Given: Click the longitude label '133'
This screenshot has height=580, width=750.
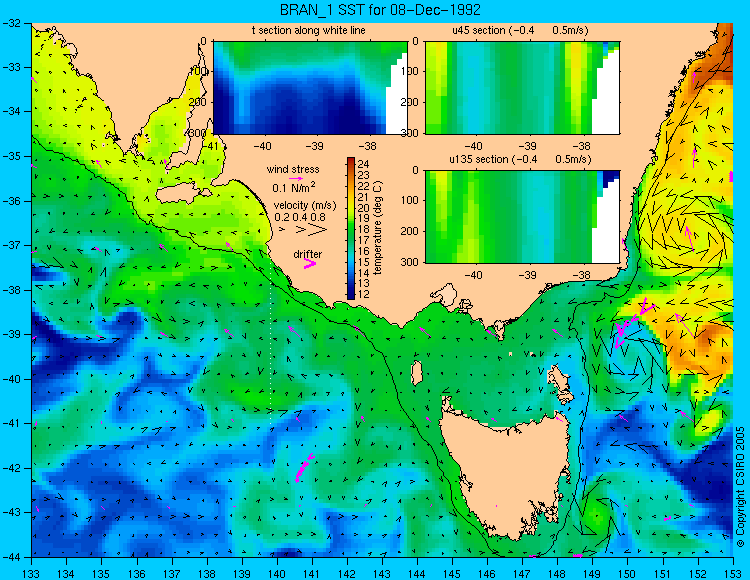Looking at the screenshot, I should 32,573.
